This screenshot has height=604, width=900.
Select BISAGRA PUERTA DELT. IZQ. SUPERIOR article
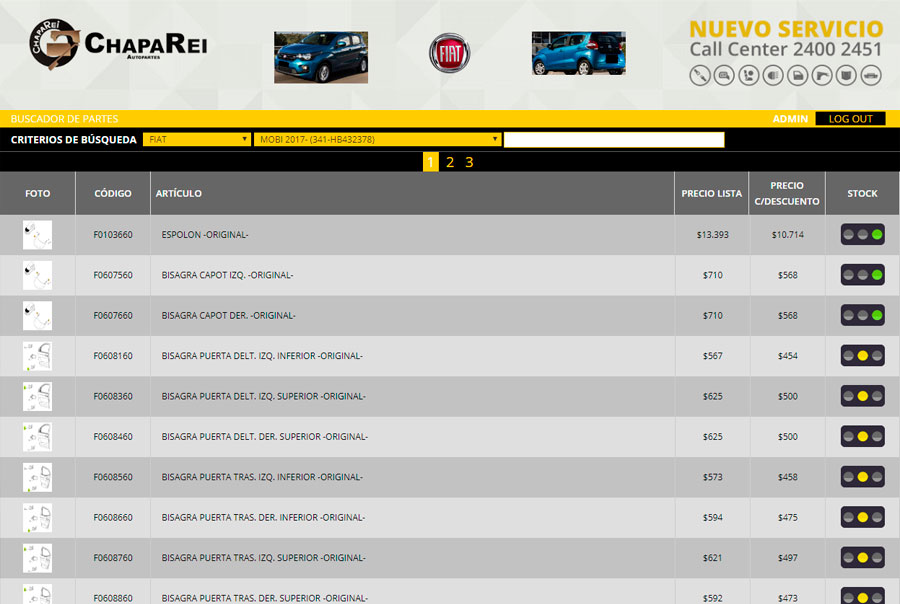click(x=263, y=396)
